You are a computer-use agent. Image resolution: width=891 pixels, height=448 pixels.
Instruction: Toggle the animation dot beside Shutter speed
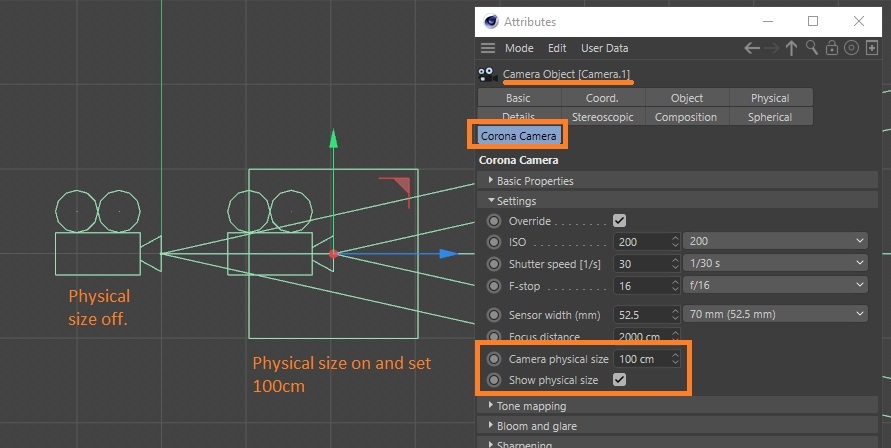494,264
